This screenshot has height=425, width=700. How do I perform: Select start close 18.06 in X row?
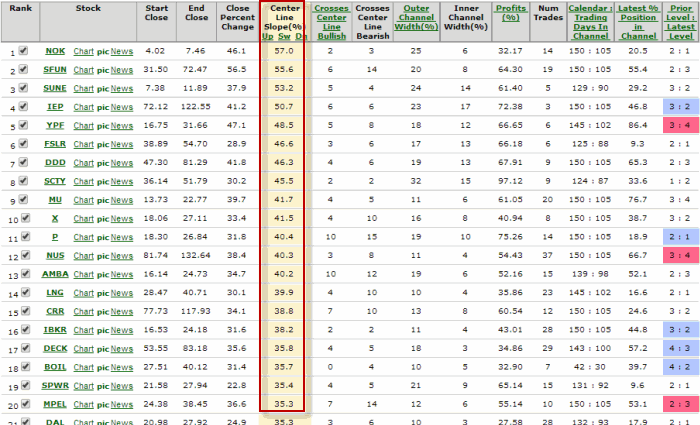tap(155, 218)
